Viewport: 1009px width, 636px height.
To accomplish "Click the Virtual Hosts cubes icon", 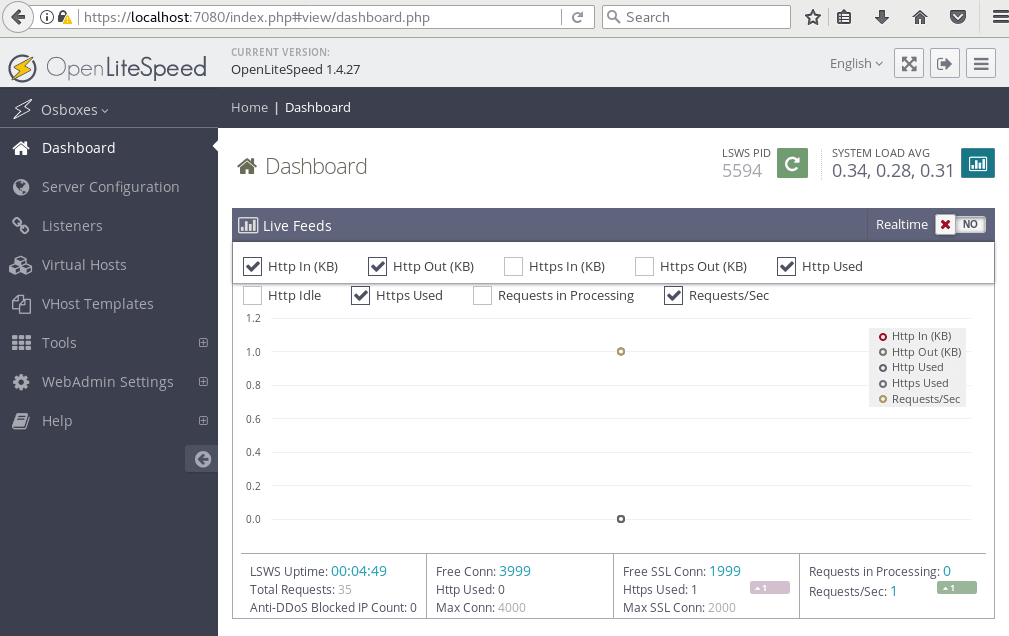I will click(x=21, y=265).
